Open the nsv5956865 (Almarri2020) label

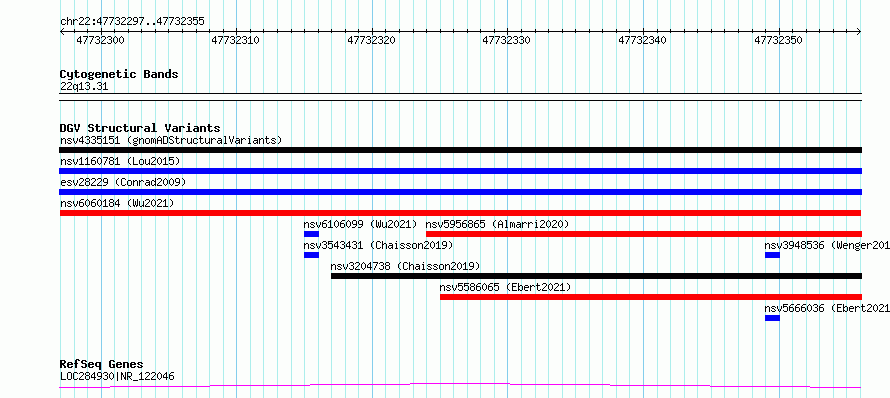[497, 224]
